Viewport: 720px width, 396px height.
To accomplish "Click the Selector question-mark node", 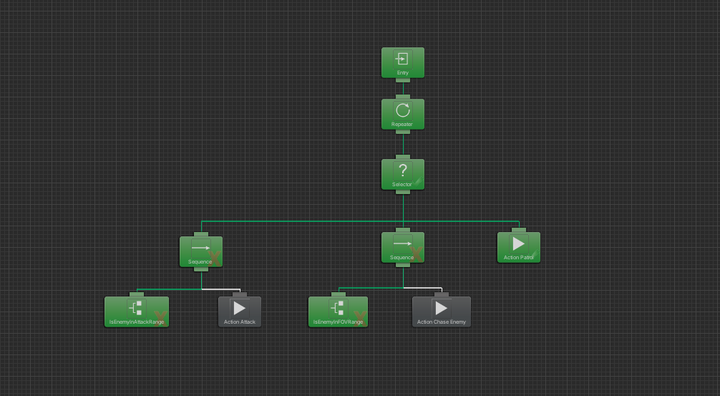I will (403, 175).
